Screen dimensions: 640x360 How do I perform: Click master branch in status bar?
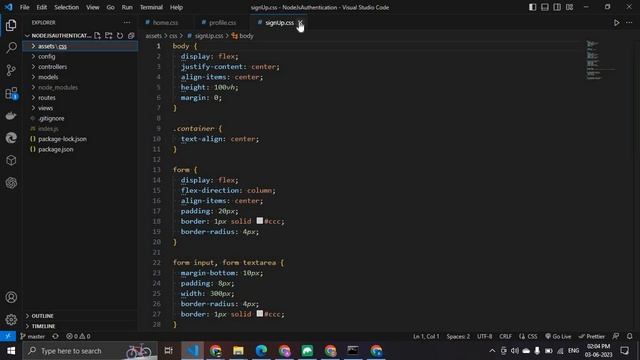click(32, 336)
